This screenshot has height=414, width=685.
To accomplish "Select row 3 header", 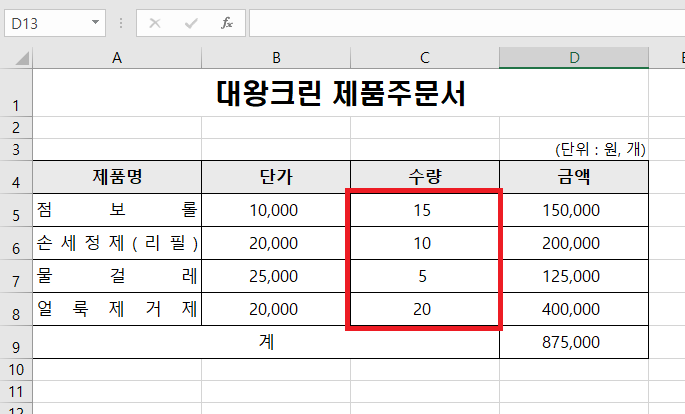I will tap(16, 150).
